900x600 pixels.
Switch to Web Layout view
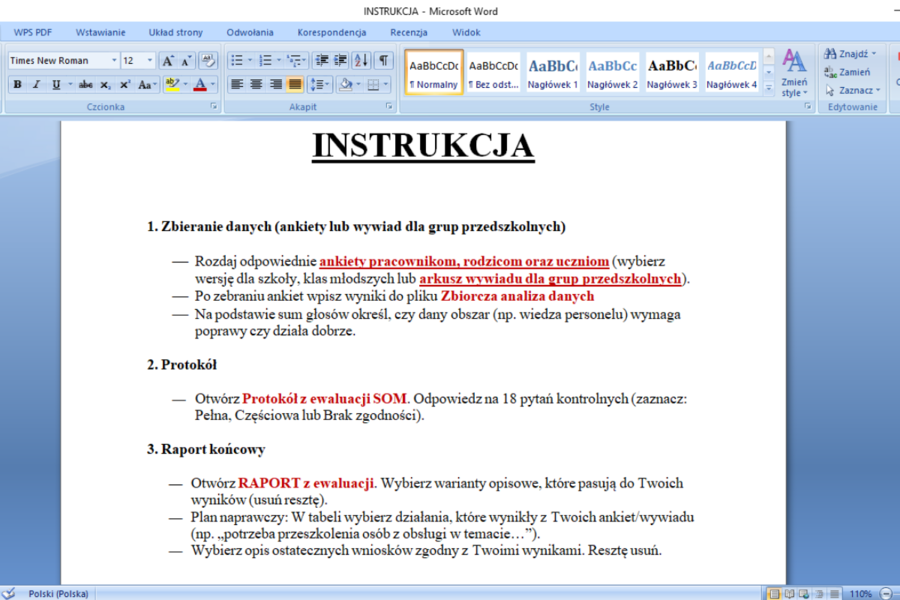coord(804,593)
